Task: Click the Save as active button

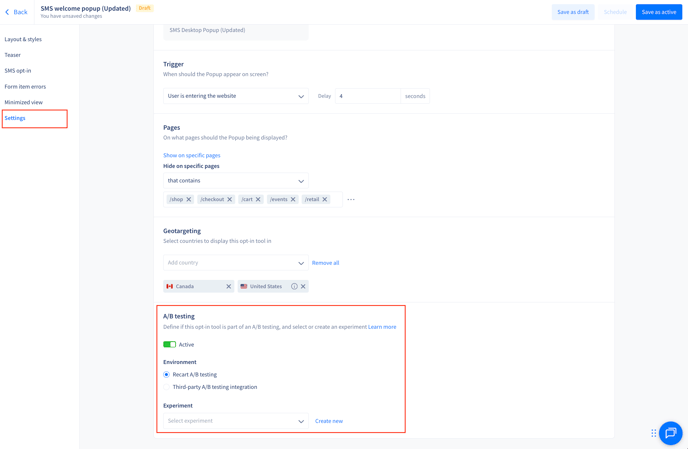Action: pos(658,12)
